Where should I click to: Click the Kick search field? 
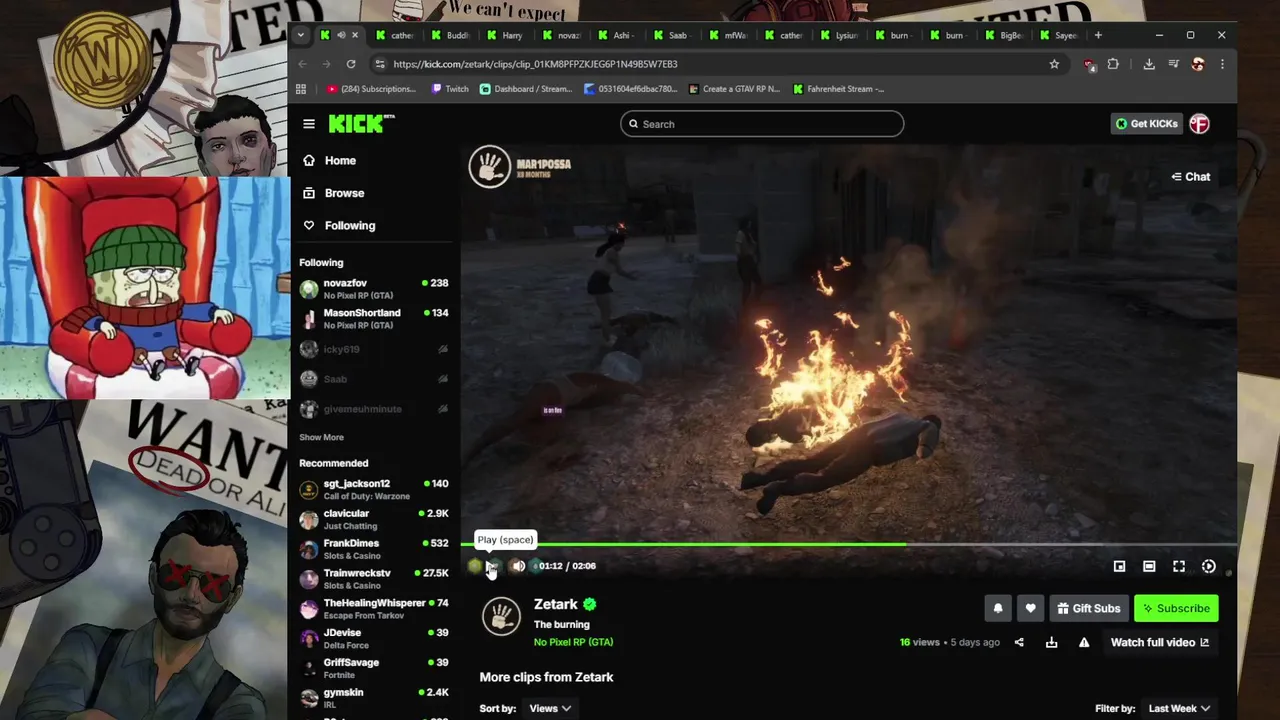click(x=762, y=124)
